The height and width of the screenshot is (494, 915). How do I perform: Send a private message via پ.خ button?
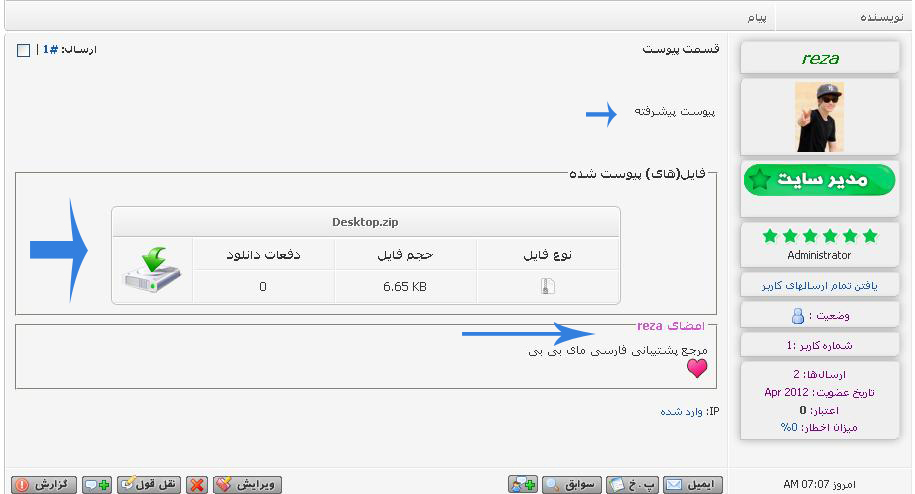[633, 485]
